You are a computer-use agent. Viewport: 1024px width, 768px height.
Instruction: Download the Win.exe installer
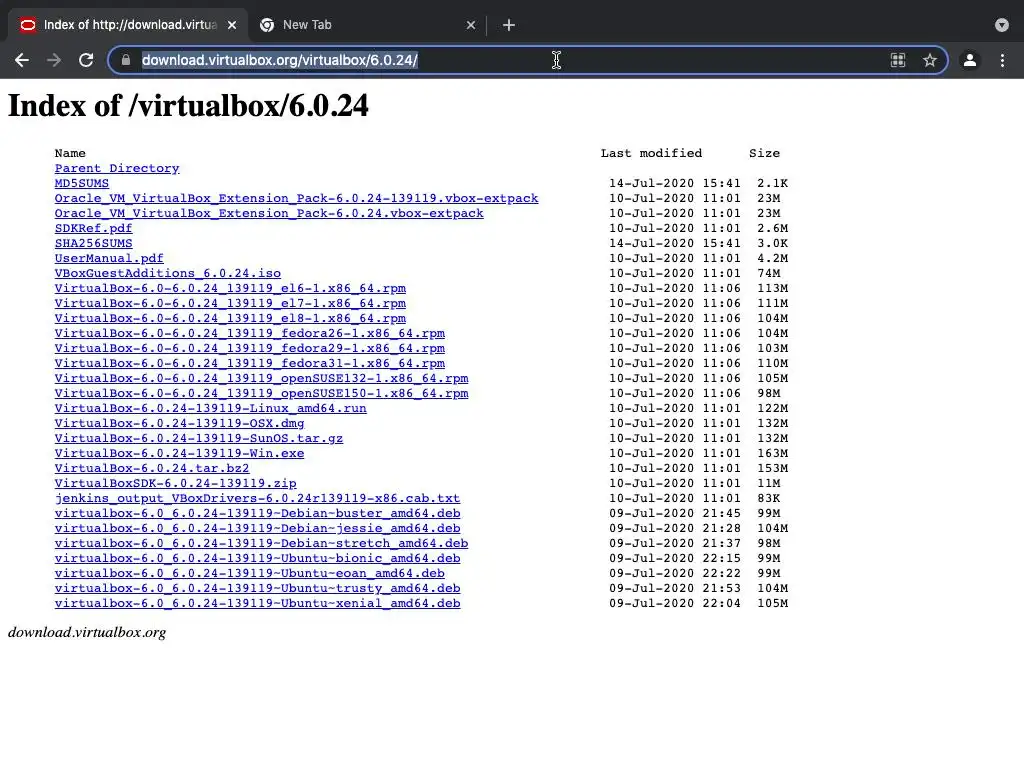pos(180,454)
